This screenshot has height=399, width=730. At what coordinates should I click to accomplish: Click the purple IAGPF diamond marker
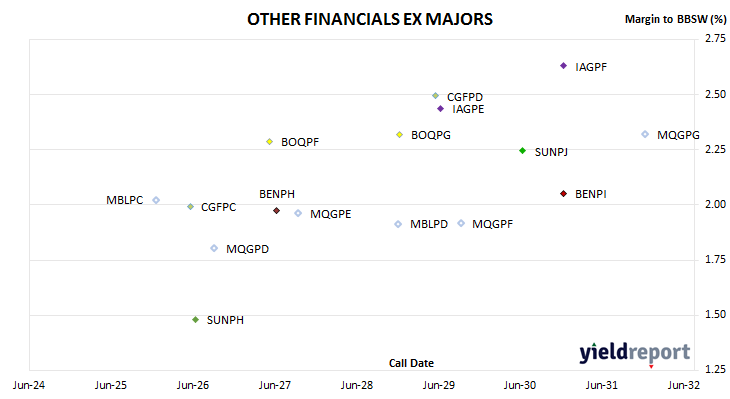(563, 66)
